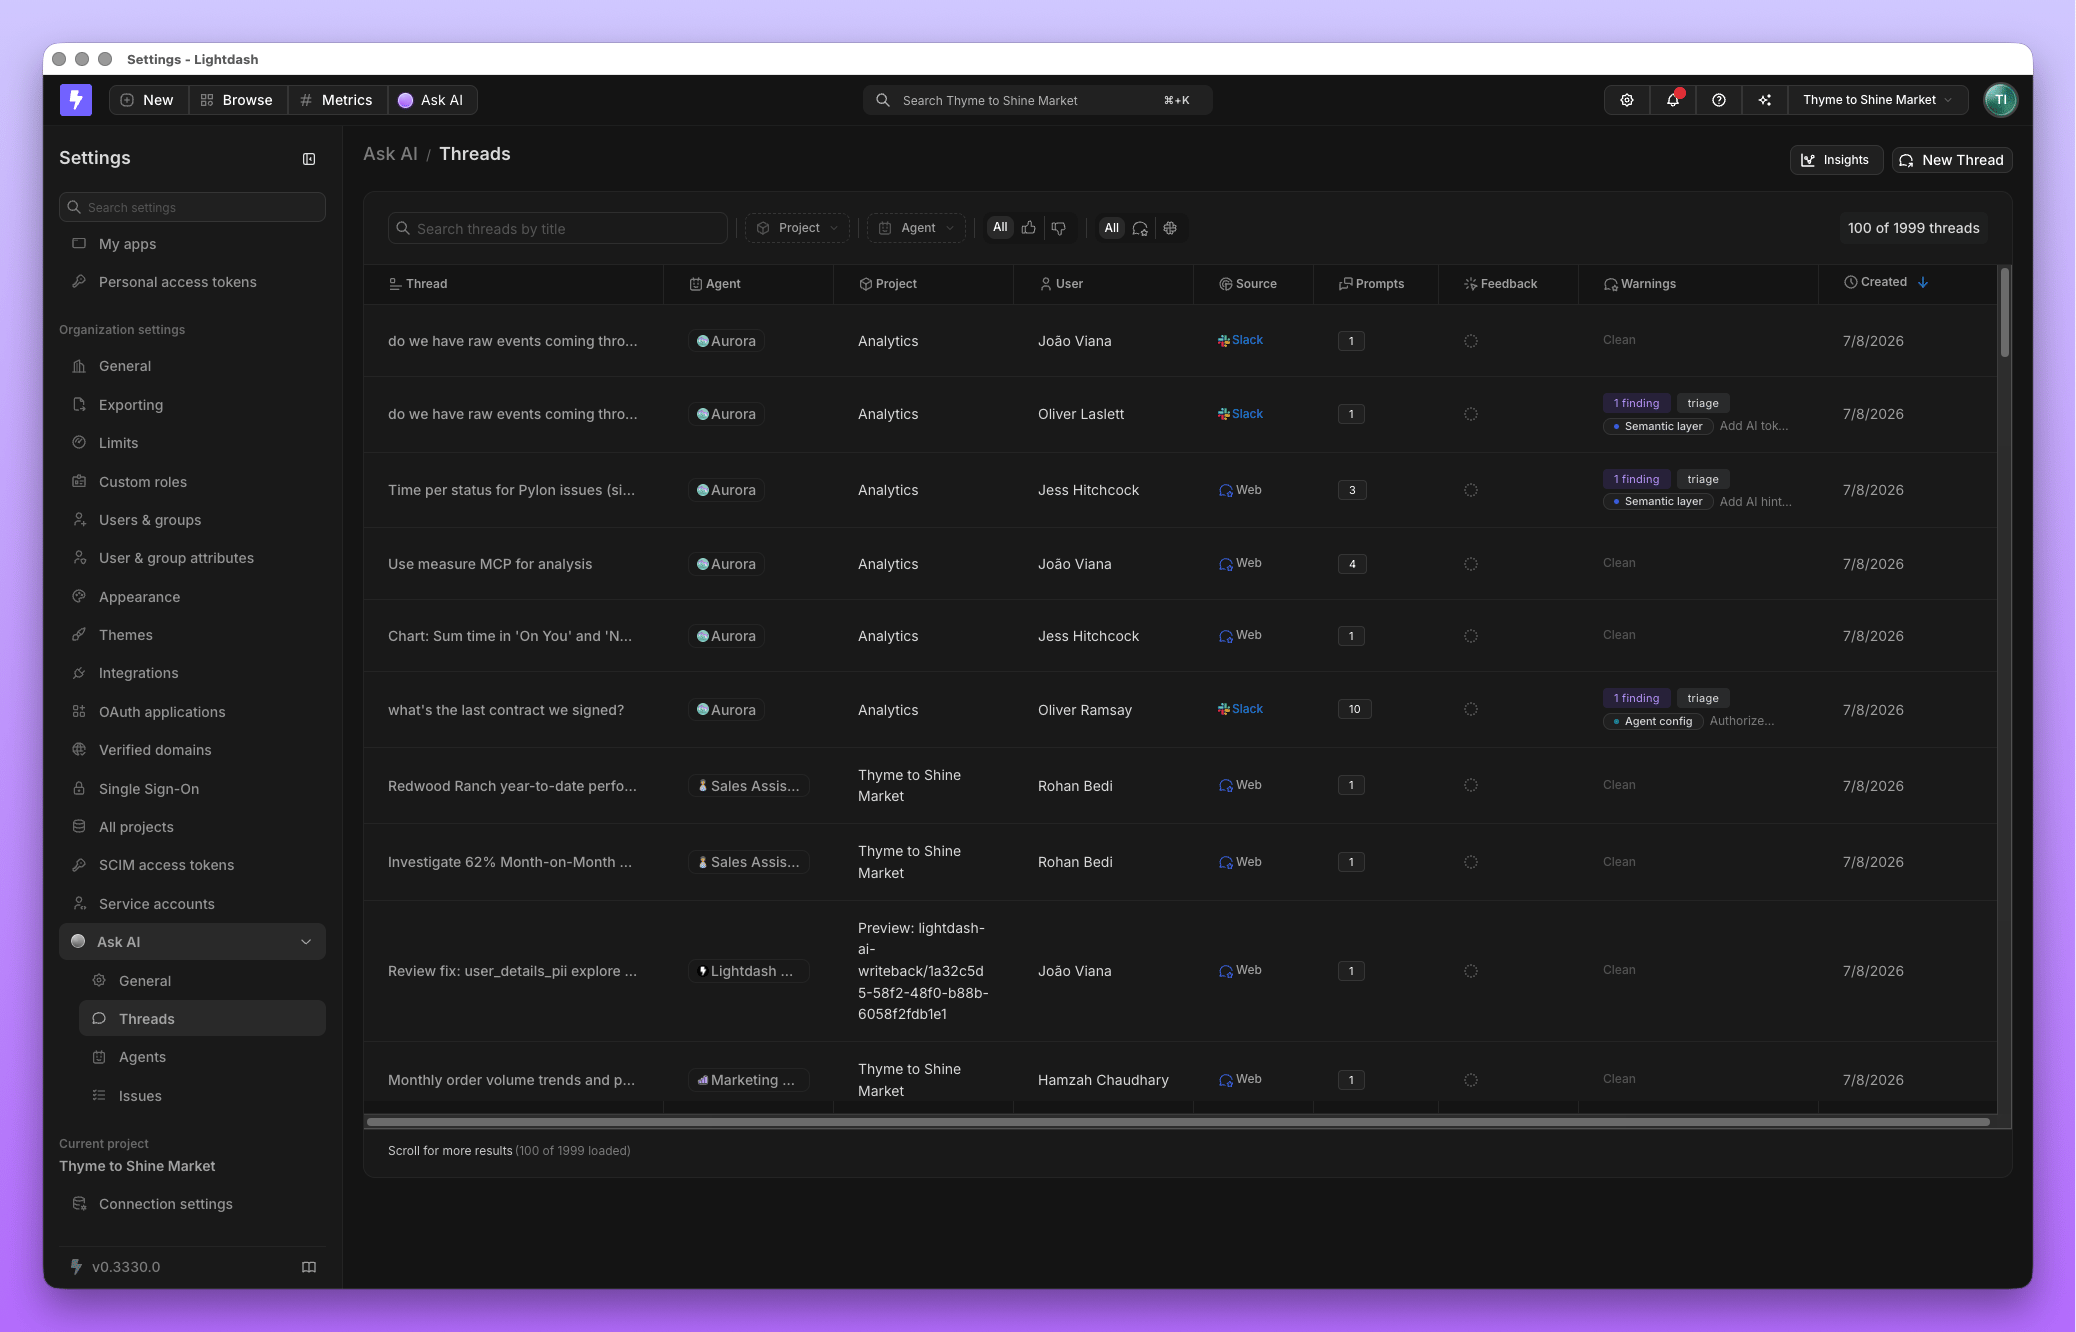Click the table horizontal scrollbar
This screenshot has width=2076, height=1332.
point(1178,1122)
